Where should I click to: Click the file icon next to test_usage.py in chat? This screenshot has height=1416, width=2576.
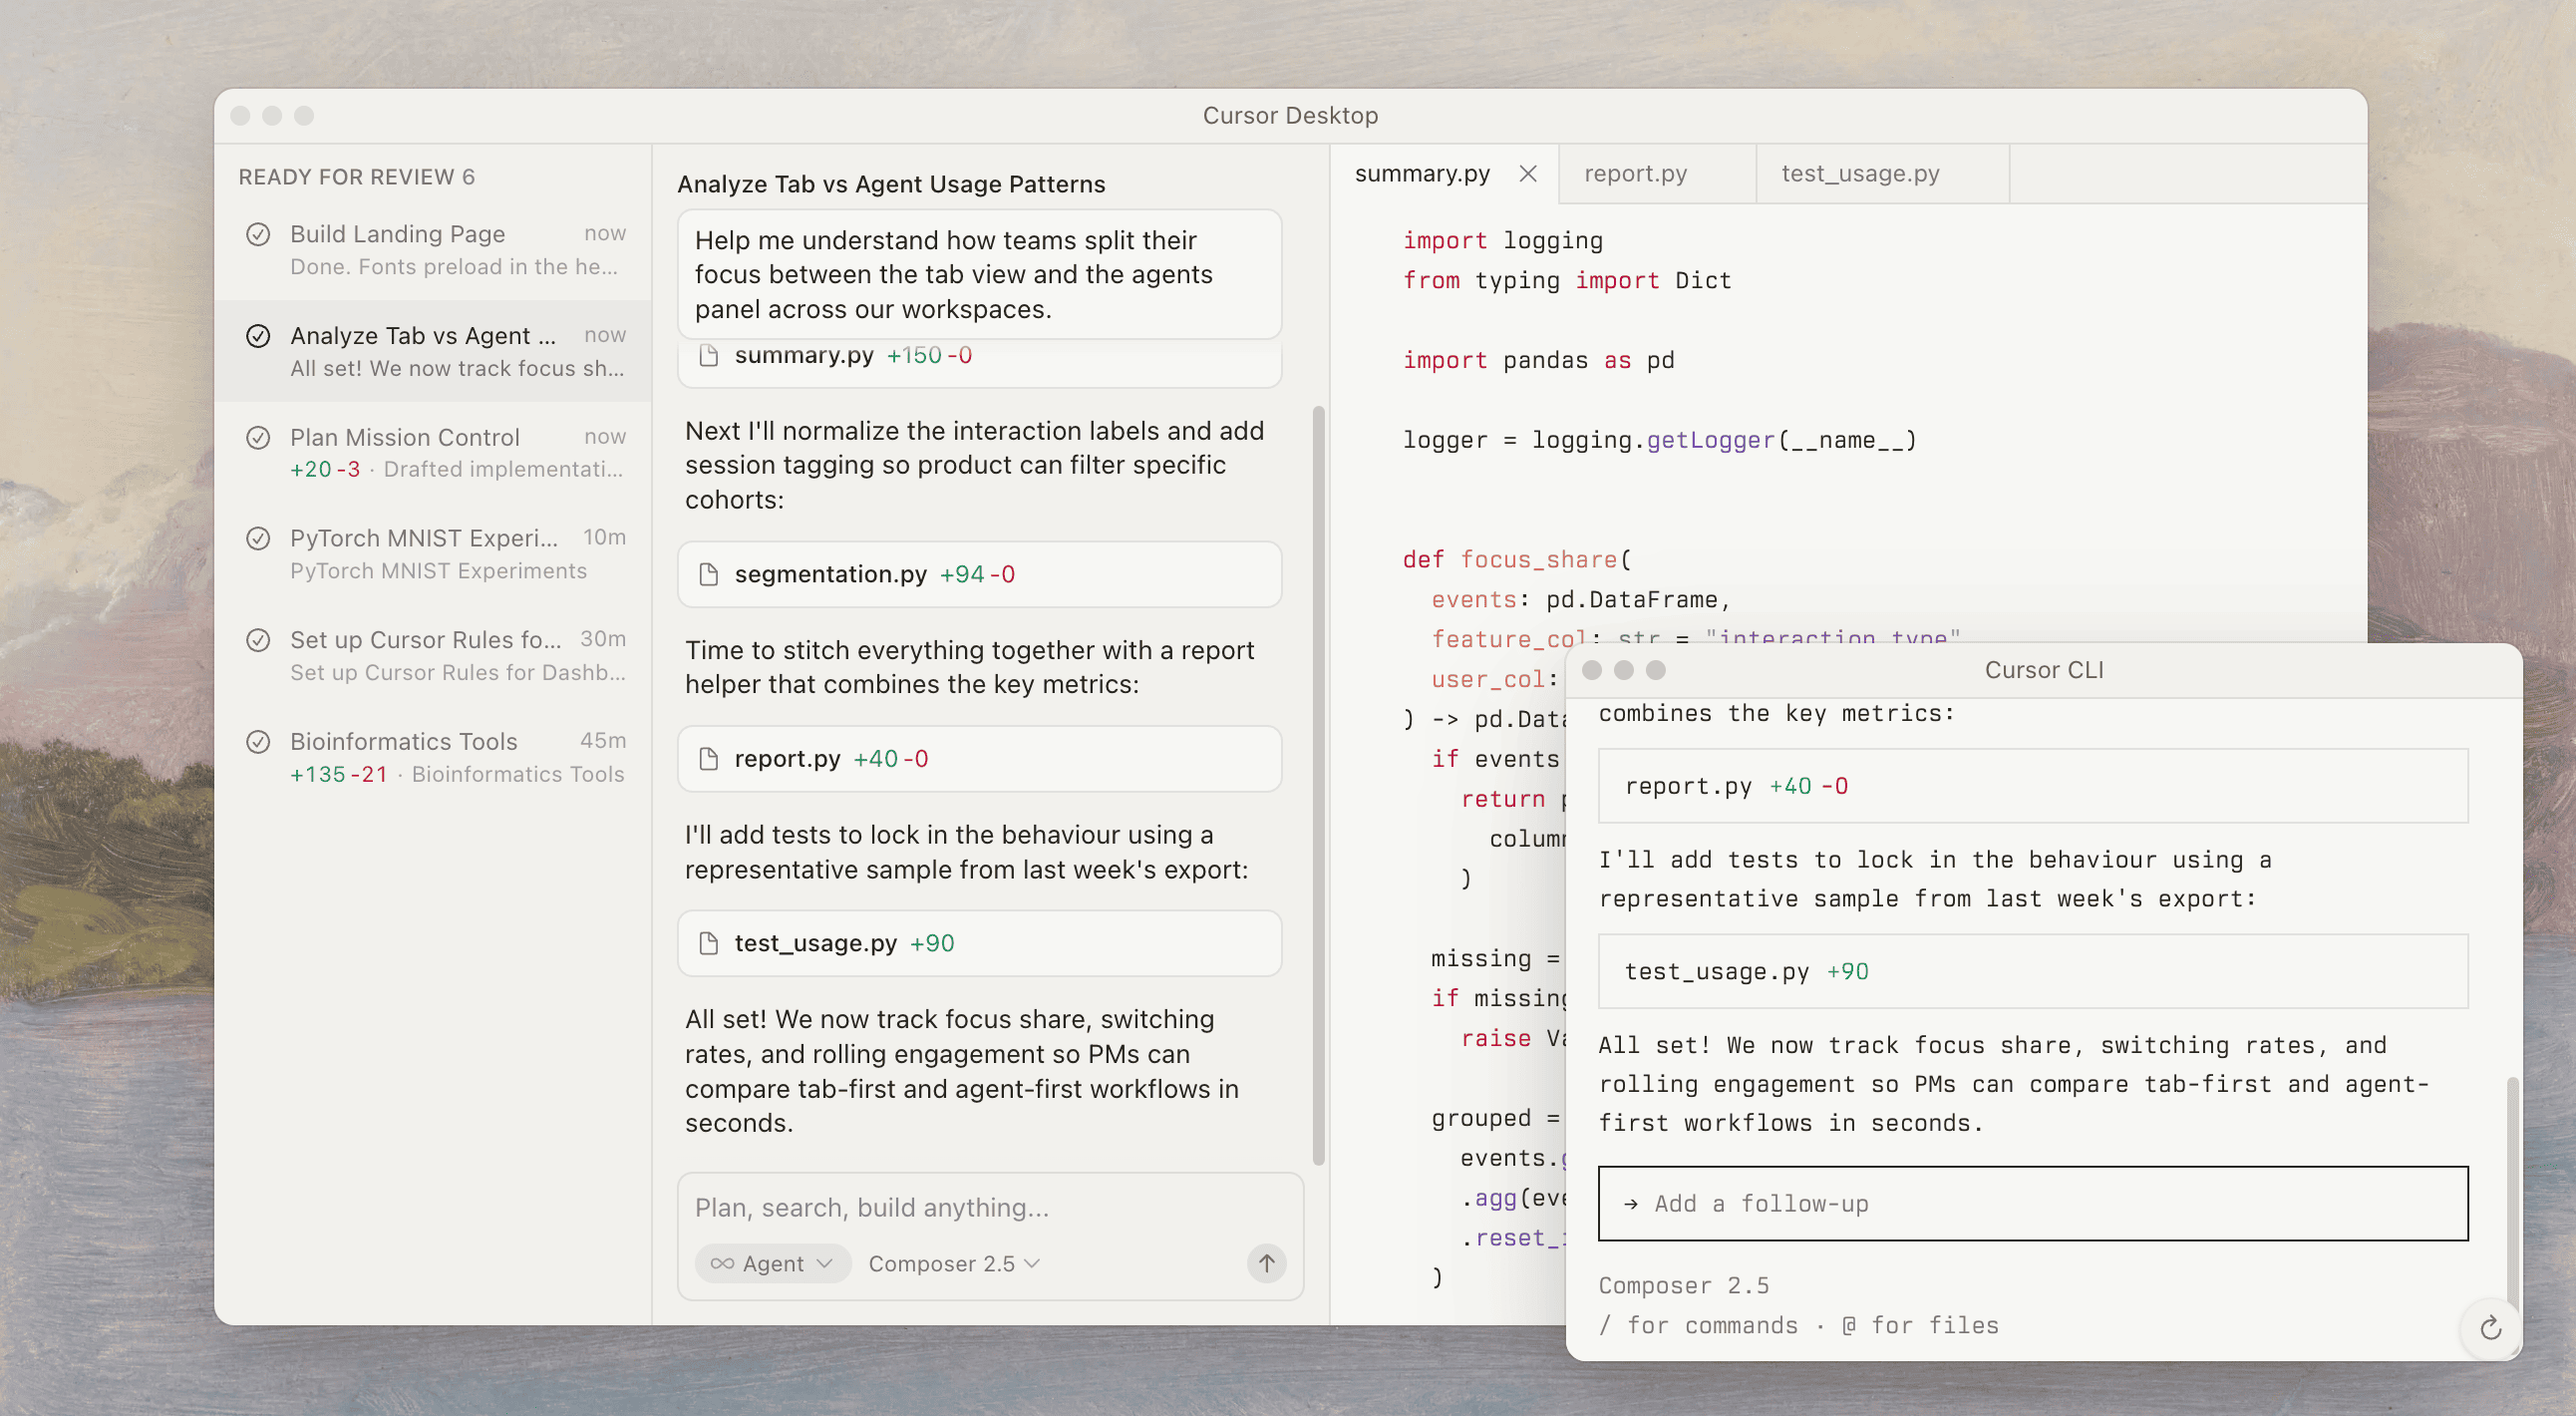[x=709, y=943]
